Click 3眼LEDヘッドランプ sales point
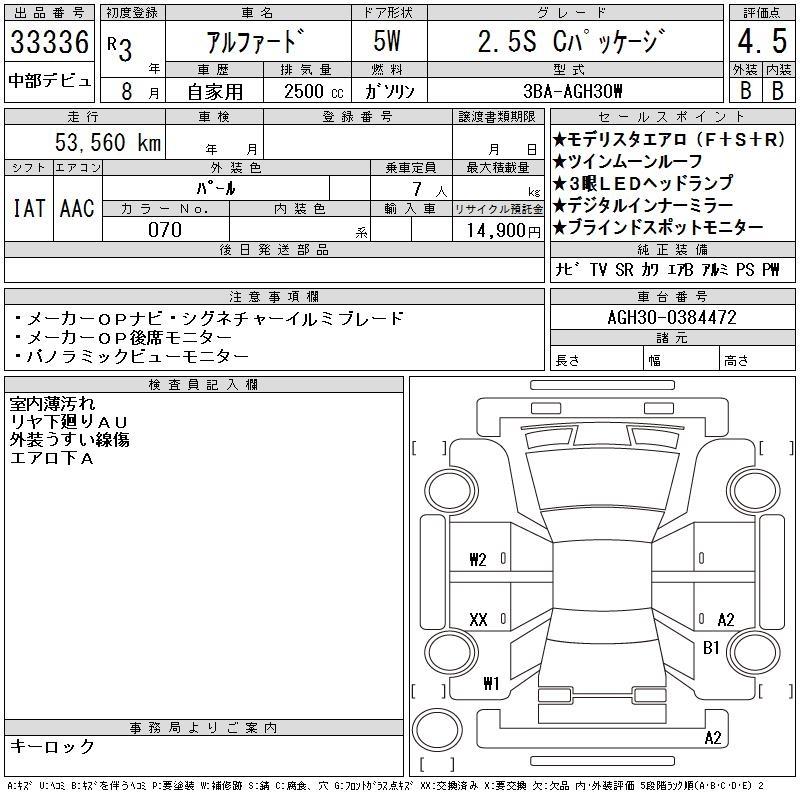 [643, 183]
